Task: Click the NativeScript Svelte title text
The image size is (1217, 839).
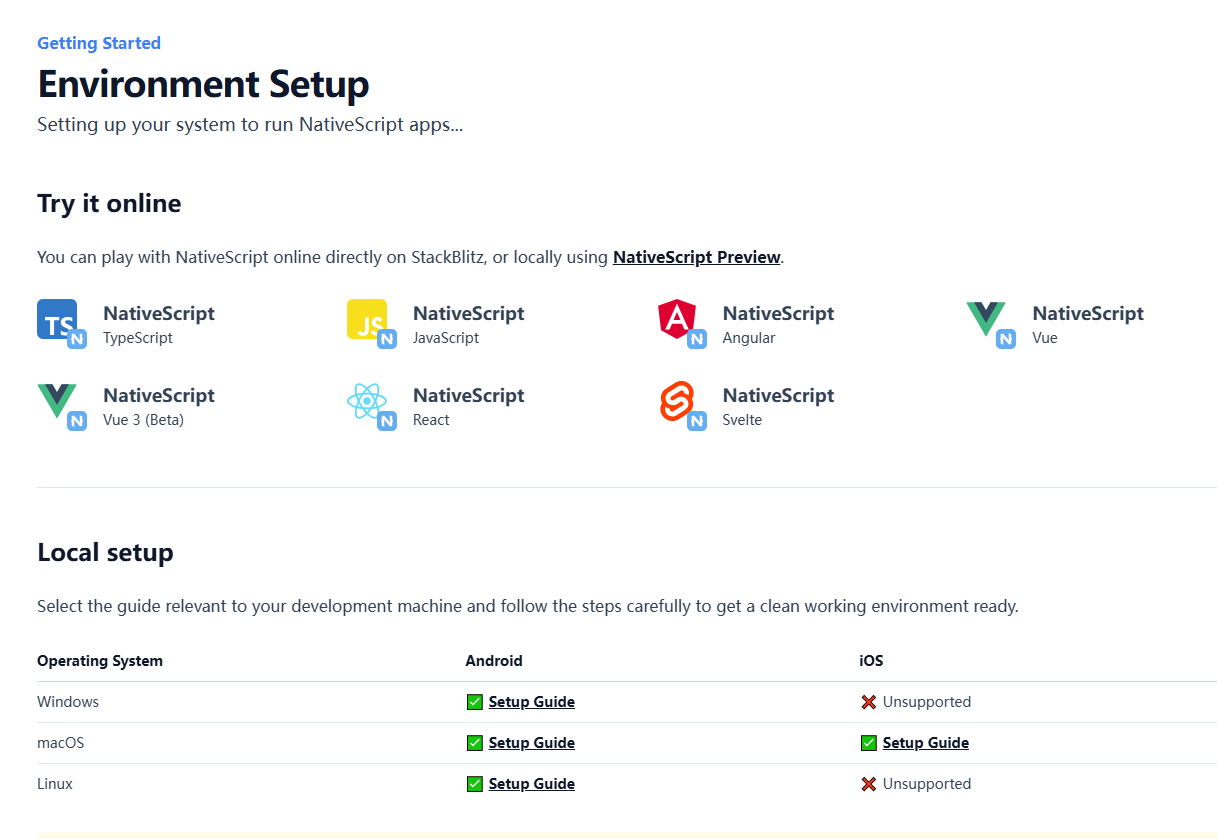Action: click(778, 395)
